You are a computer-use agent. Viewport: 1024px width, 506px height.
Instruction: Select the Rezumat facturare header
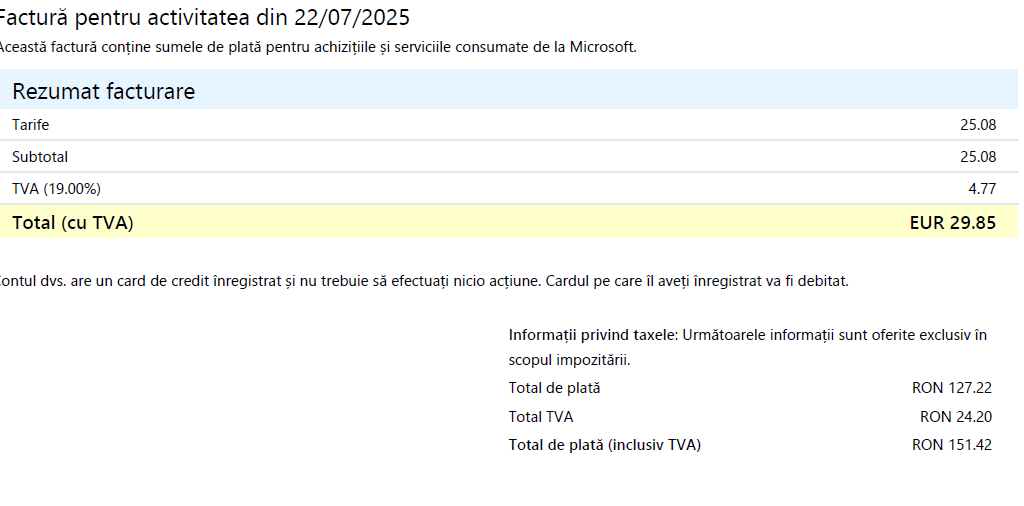(103, 91)
